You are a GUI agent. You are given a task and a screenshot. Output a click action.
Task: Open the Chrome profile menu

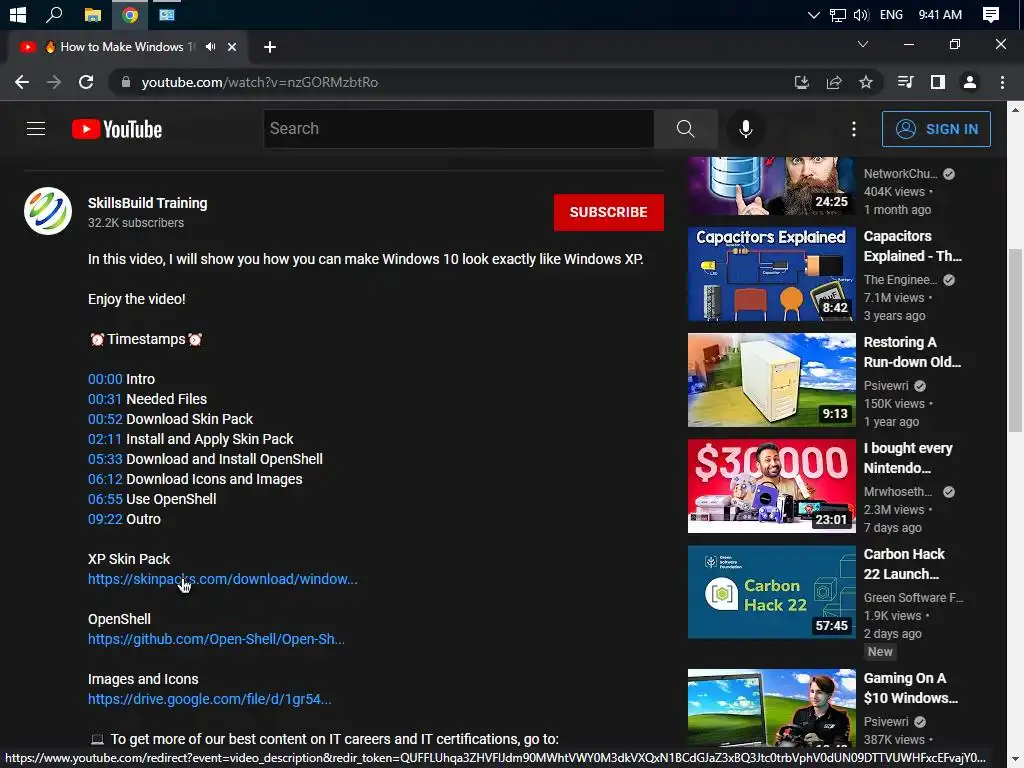pyautogui.click(x=970, y=82)
